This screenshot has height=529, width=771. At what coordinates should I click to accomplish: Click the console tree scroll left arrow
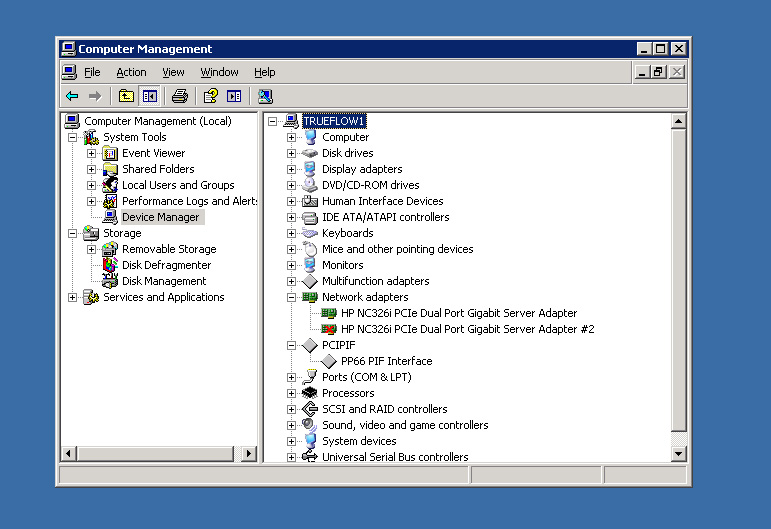point(69,453)
